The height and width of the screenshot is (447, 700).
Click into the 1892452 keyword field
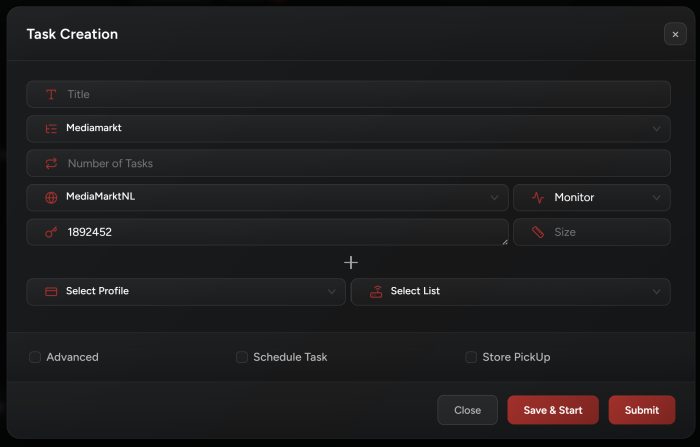267,232
